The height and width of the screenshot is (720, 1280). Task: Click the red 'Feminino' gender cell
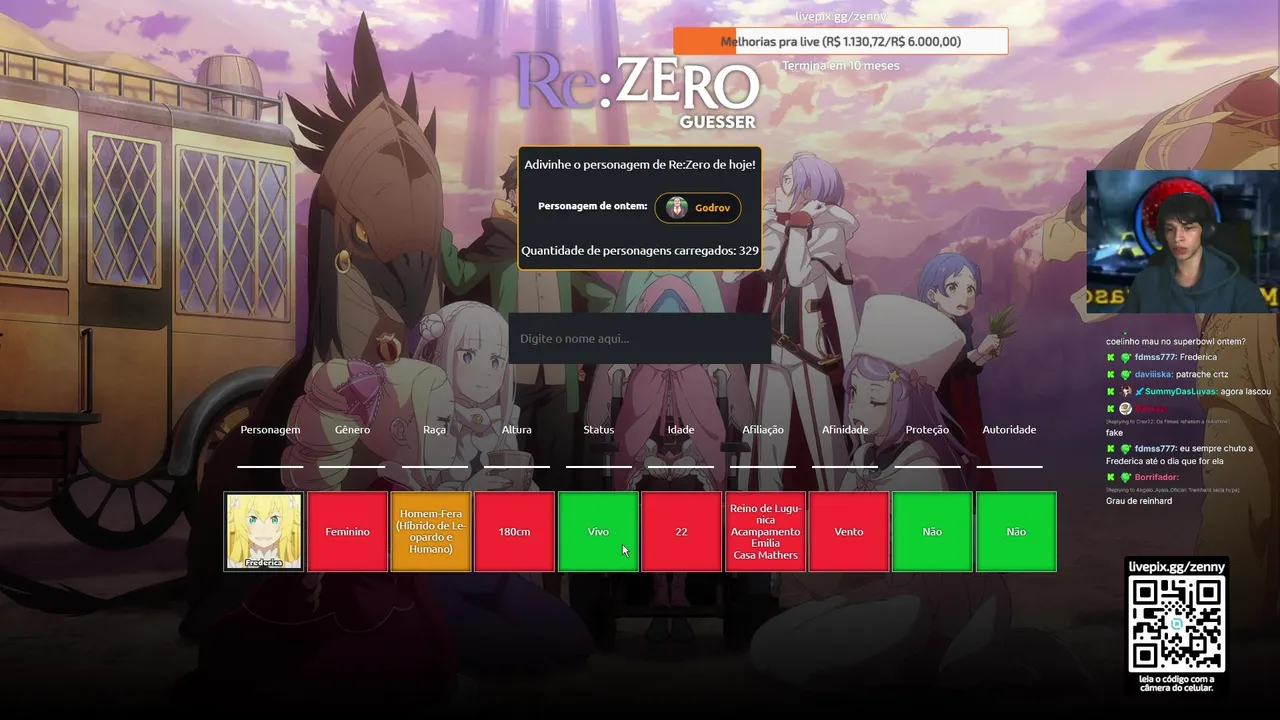348,531
